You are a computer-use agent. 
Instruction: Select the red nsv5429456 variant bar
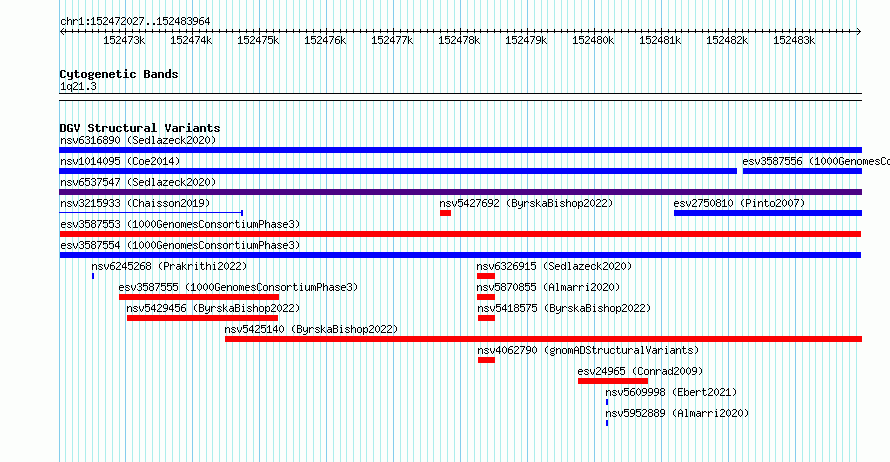click(203, 318)
